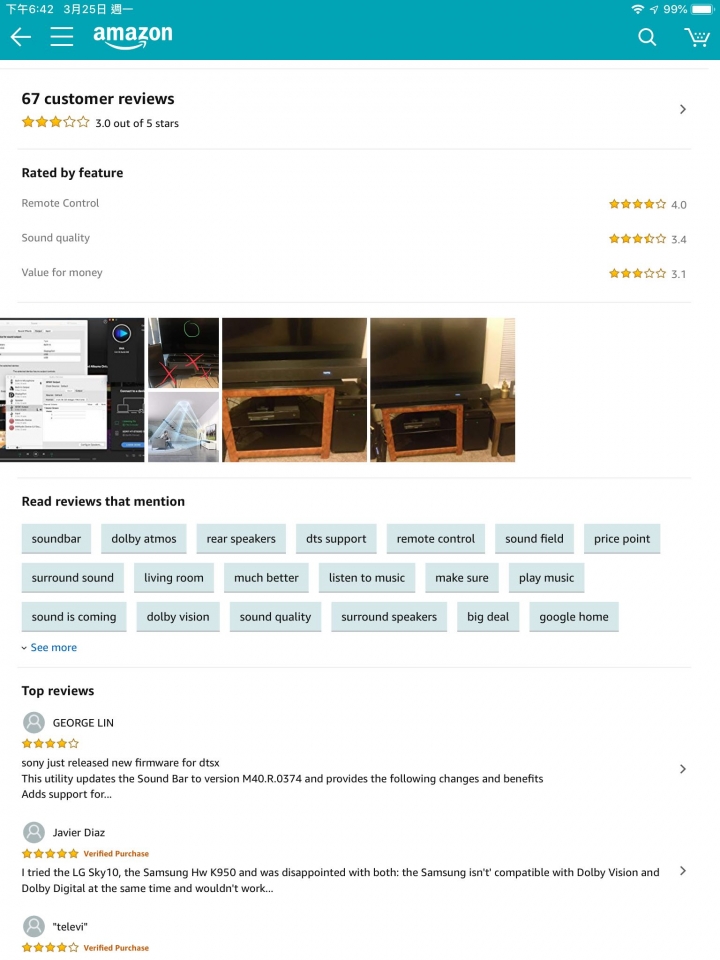
Task: Tap GEORGE LIN profile avatar
Action: pos(34,722)
